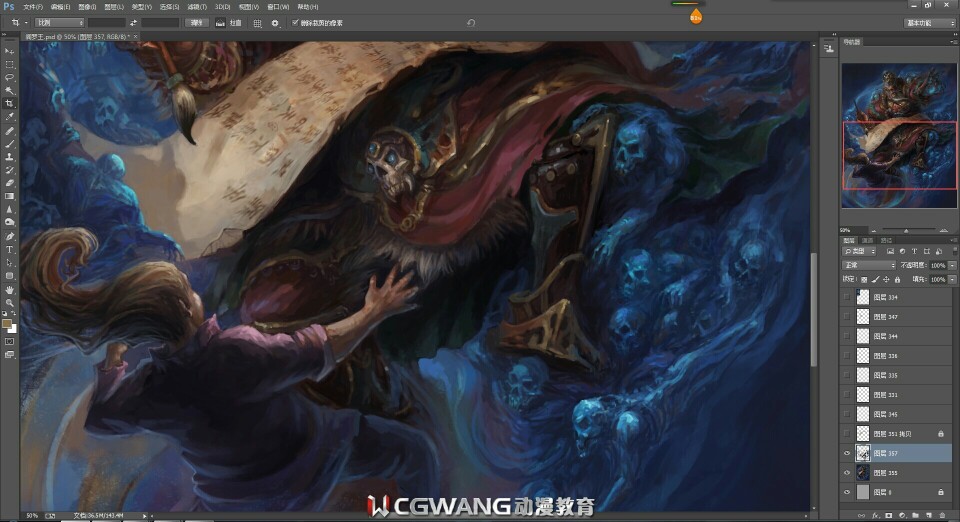
Task: Show layer 331 visibility box
Action: click(847, 395)
